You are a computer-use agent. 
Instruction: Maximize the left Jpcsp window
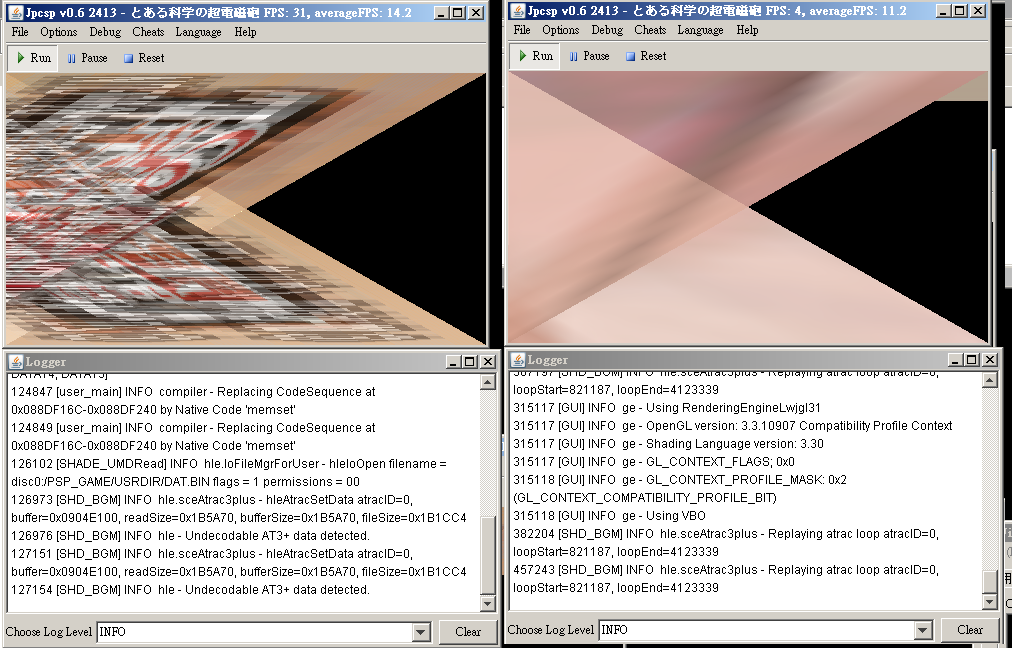tap(458, 12)
